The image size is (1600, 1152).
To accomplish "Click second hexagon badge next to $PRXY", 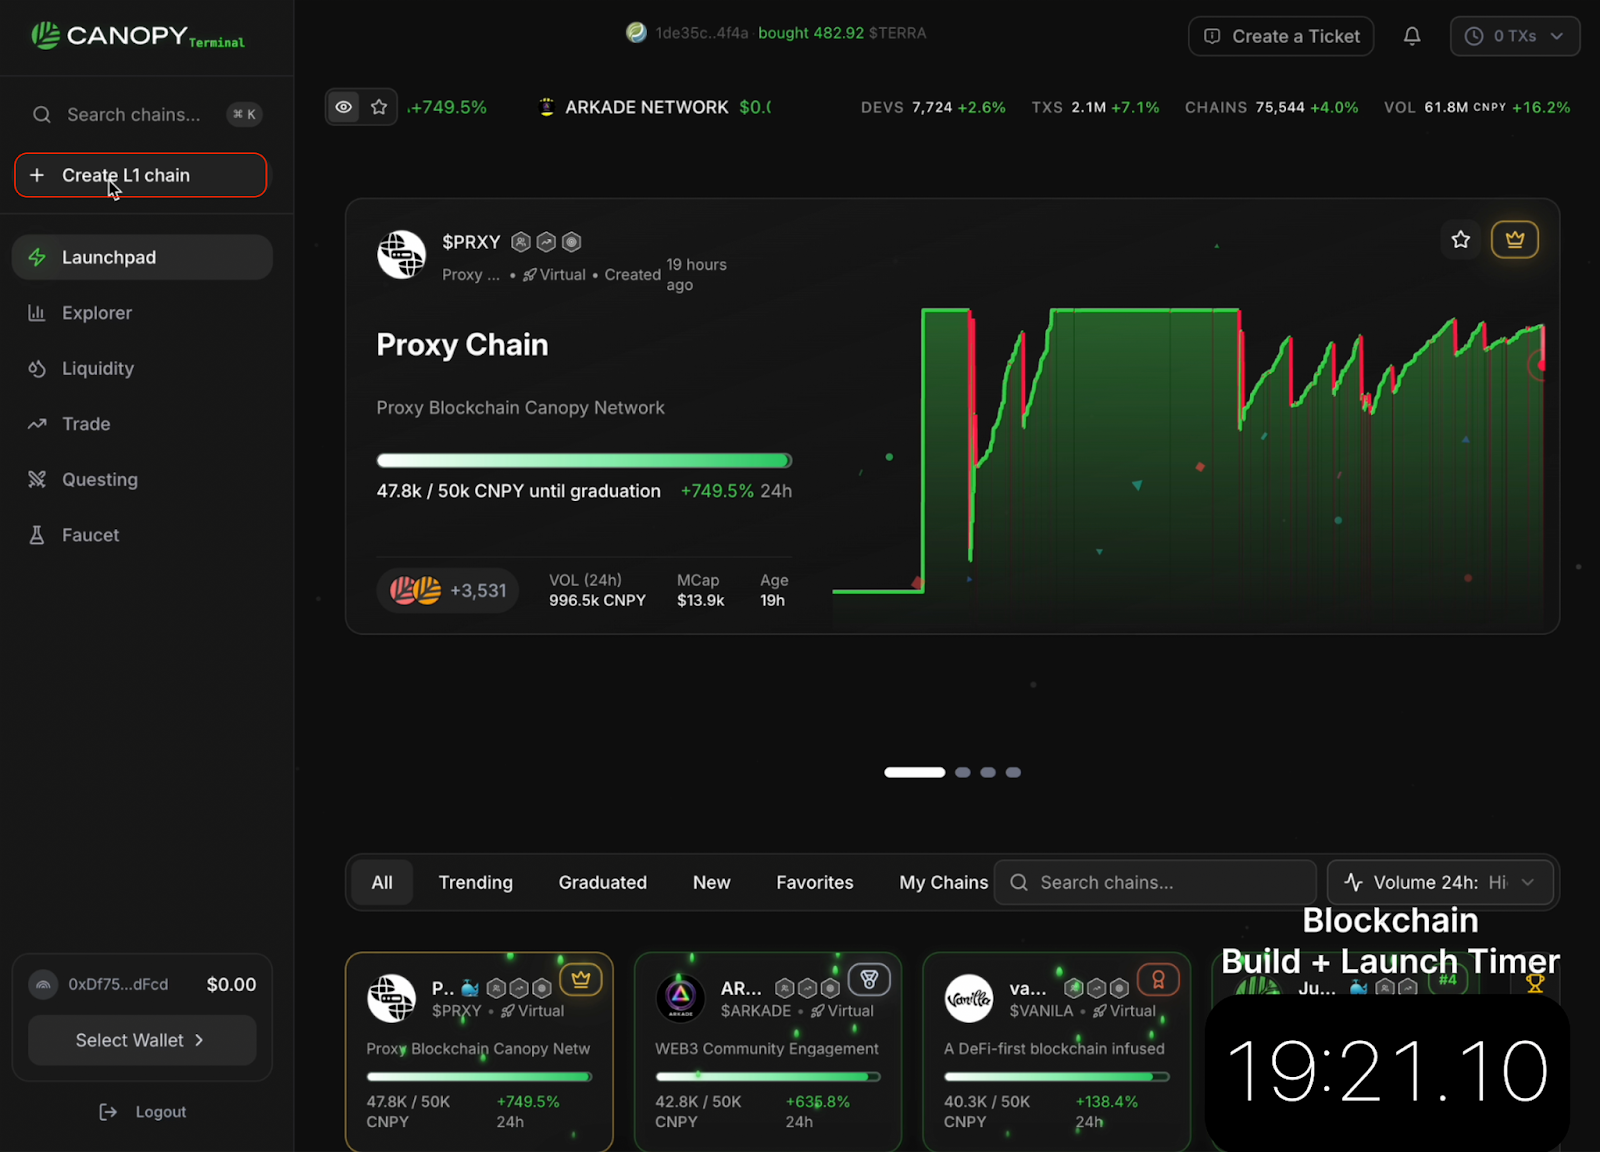I will (x=546, y=242).
